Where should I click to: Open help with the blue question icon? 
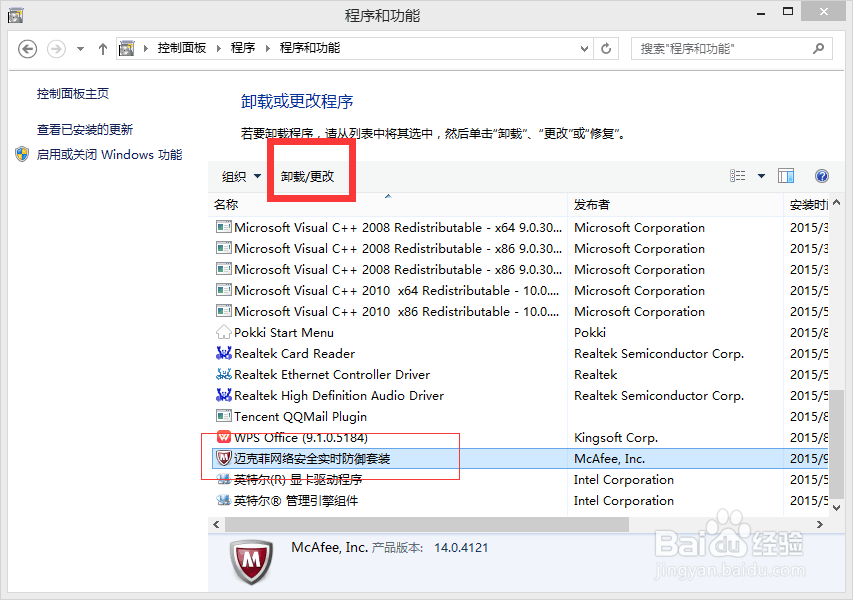pyautogui.click(x=821, y=176)
